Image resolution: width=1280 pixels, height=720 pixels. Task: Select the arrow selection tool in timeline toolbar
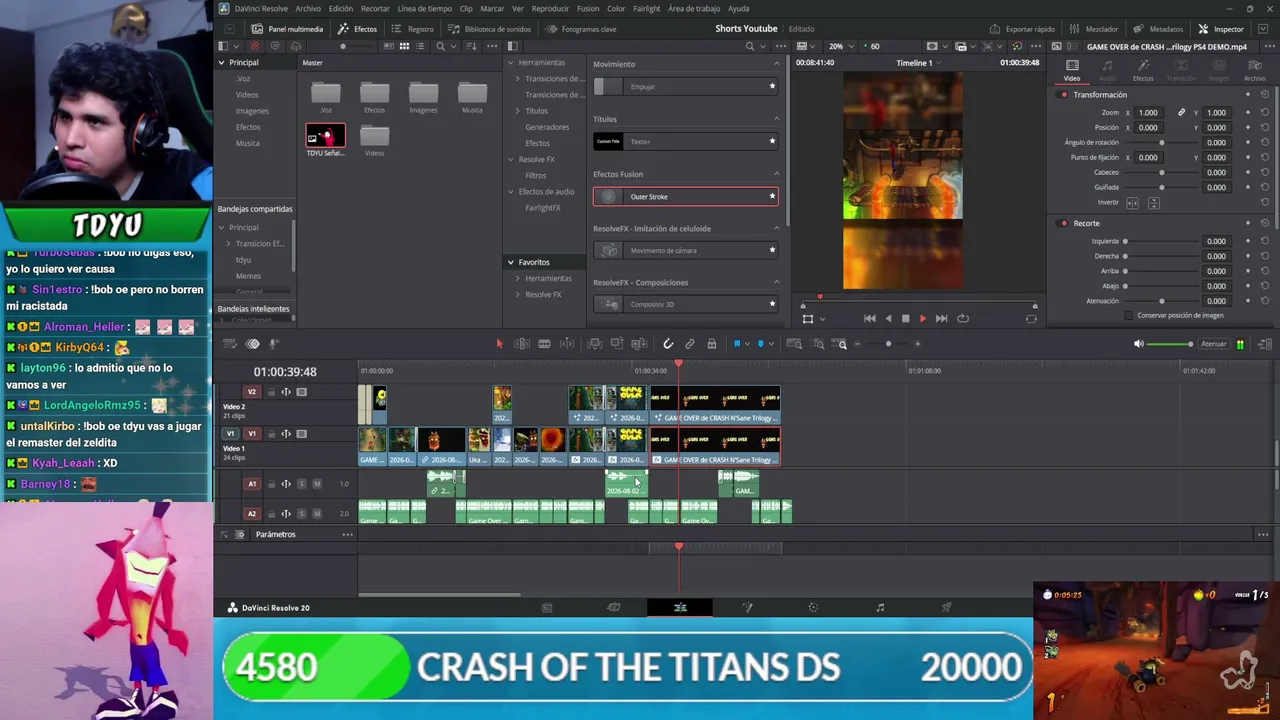click(499, 344)
